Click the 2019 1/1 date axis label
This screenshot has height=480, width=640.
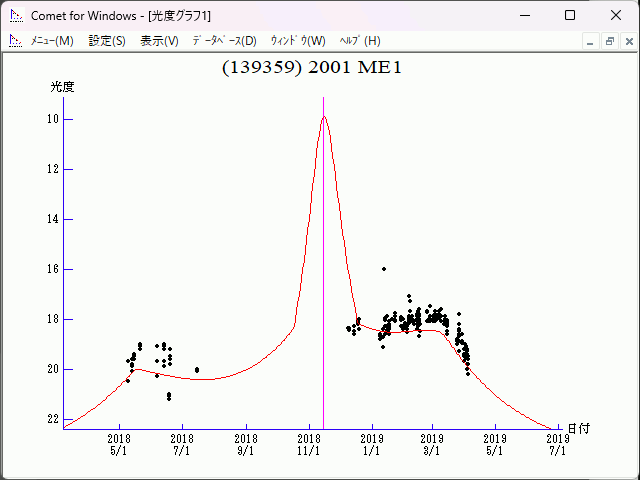tap(371, 444)
